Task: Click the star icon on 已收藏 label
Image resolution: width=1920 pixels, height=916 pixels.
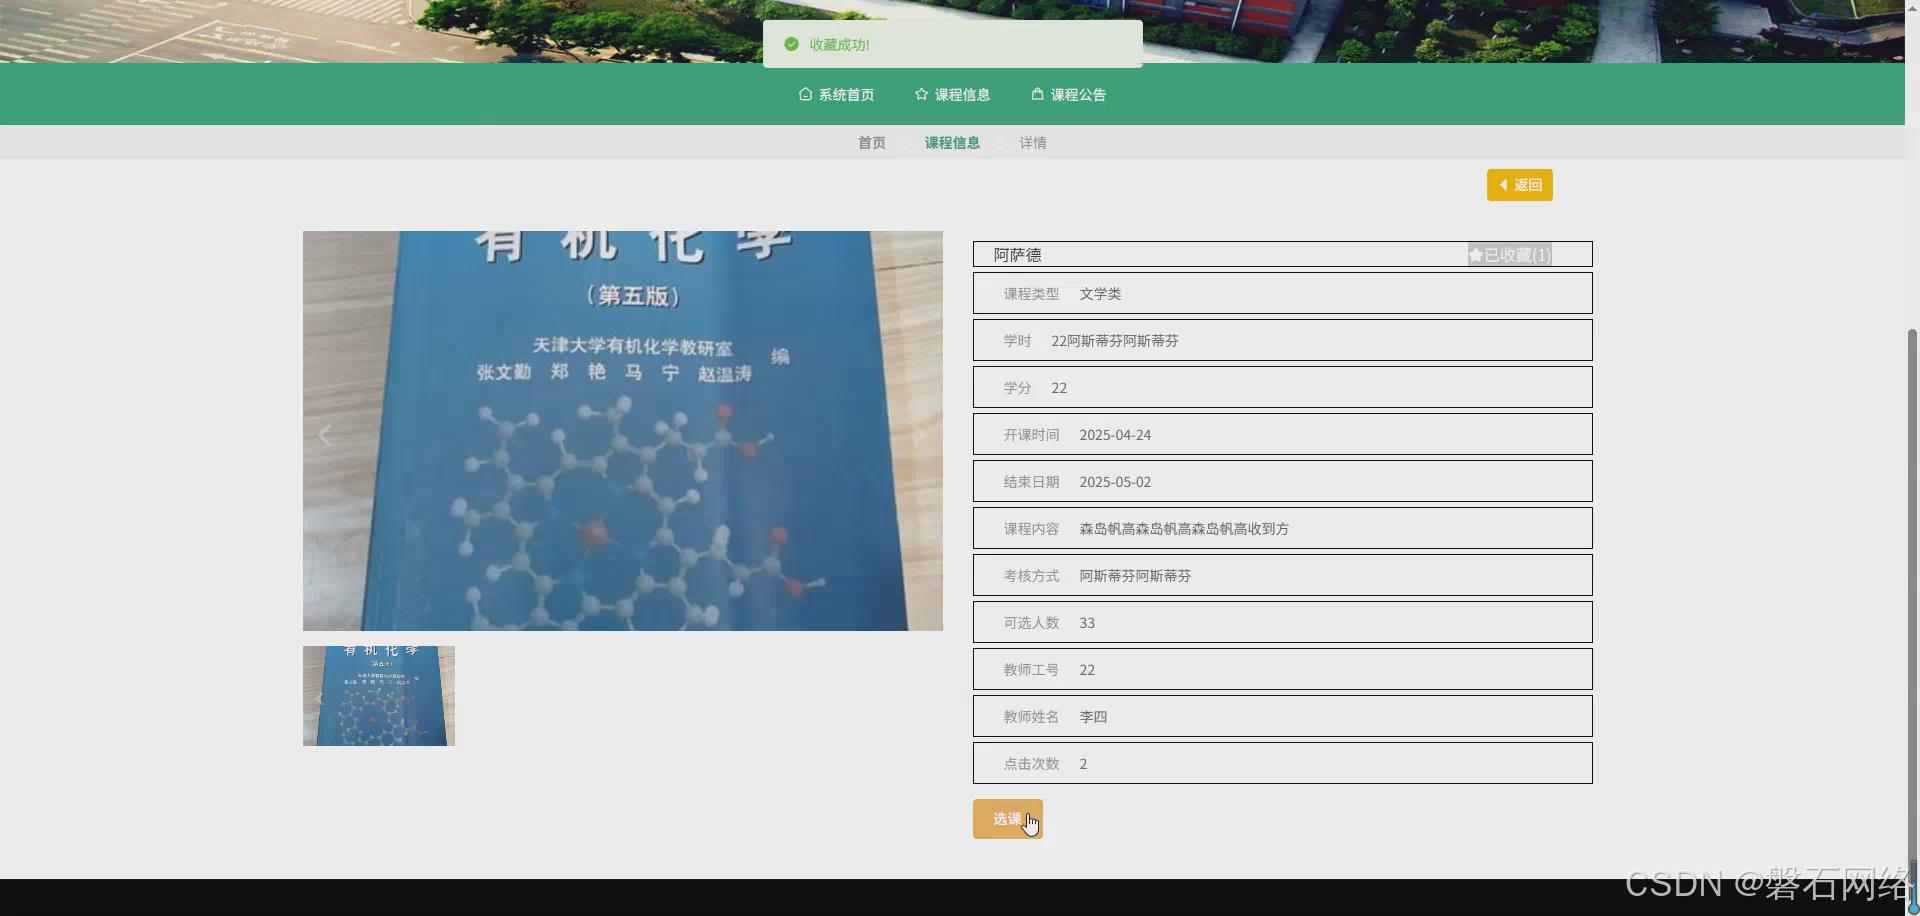Action: click(1474, 254)
